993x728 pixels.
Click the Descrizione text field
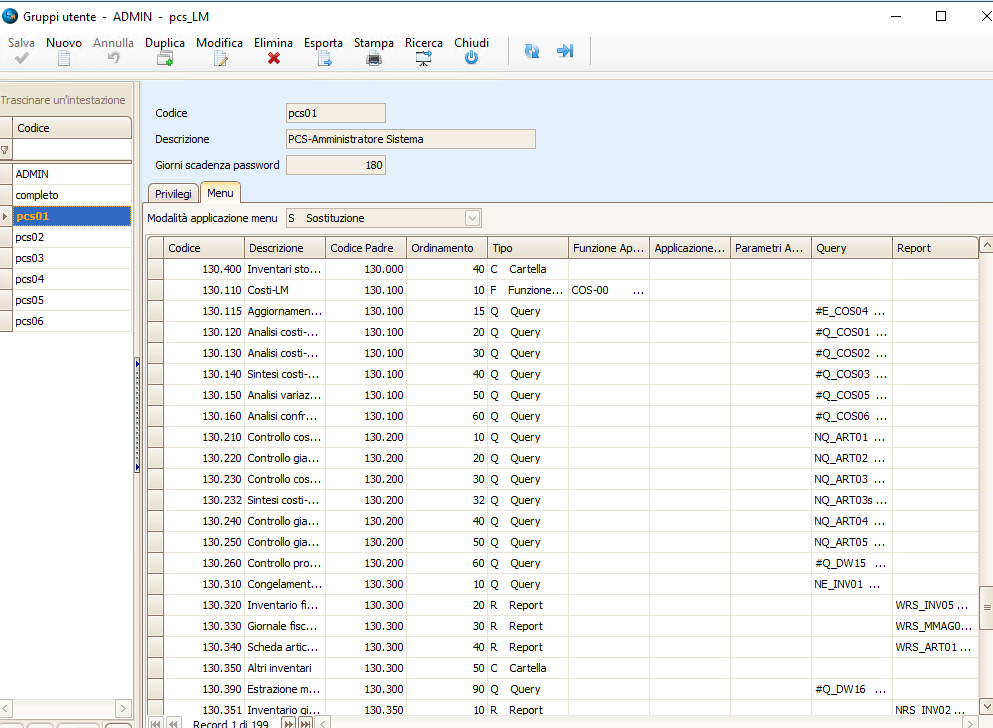pos(410,139)
